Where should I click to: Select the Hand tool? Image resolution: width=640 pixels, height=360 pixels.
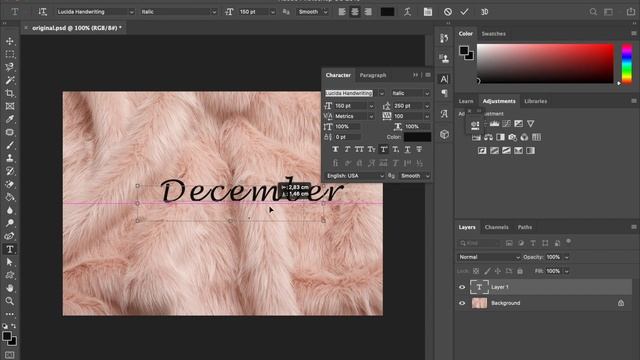pos(10,288)
